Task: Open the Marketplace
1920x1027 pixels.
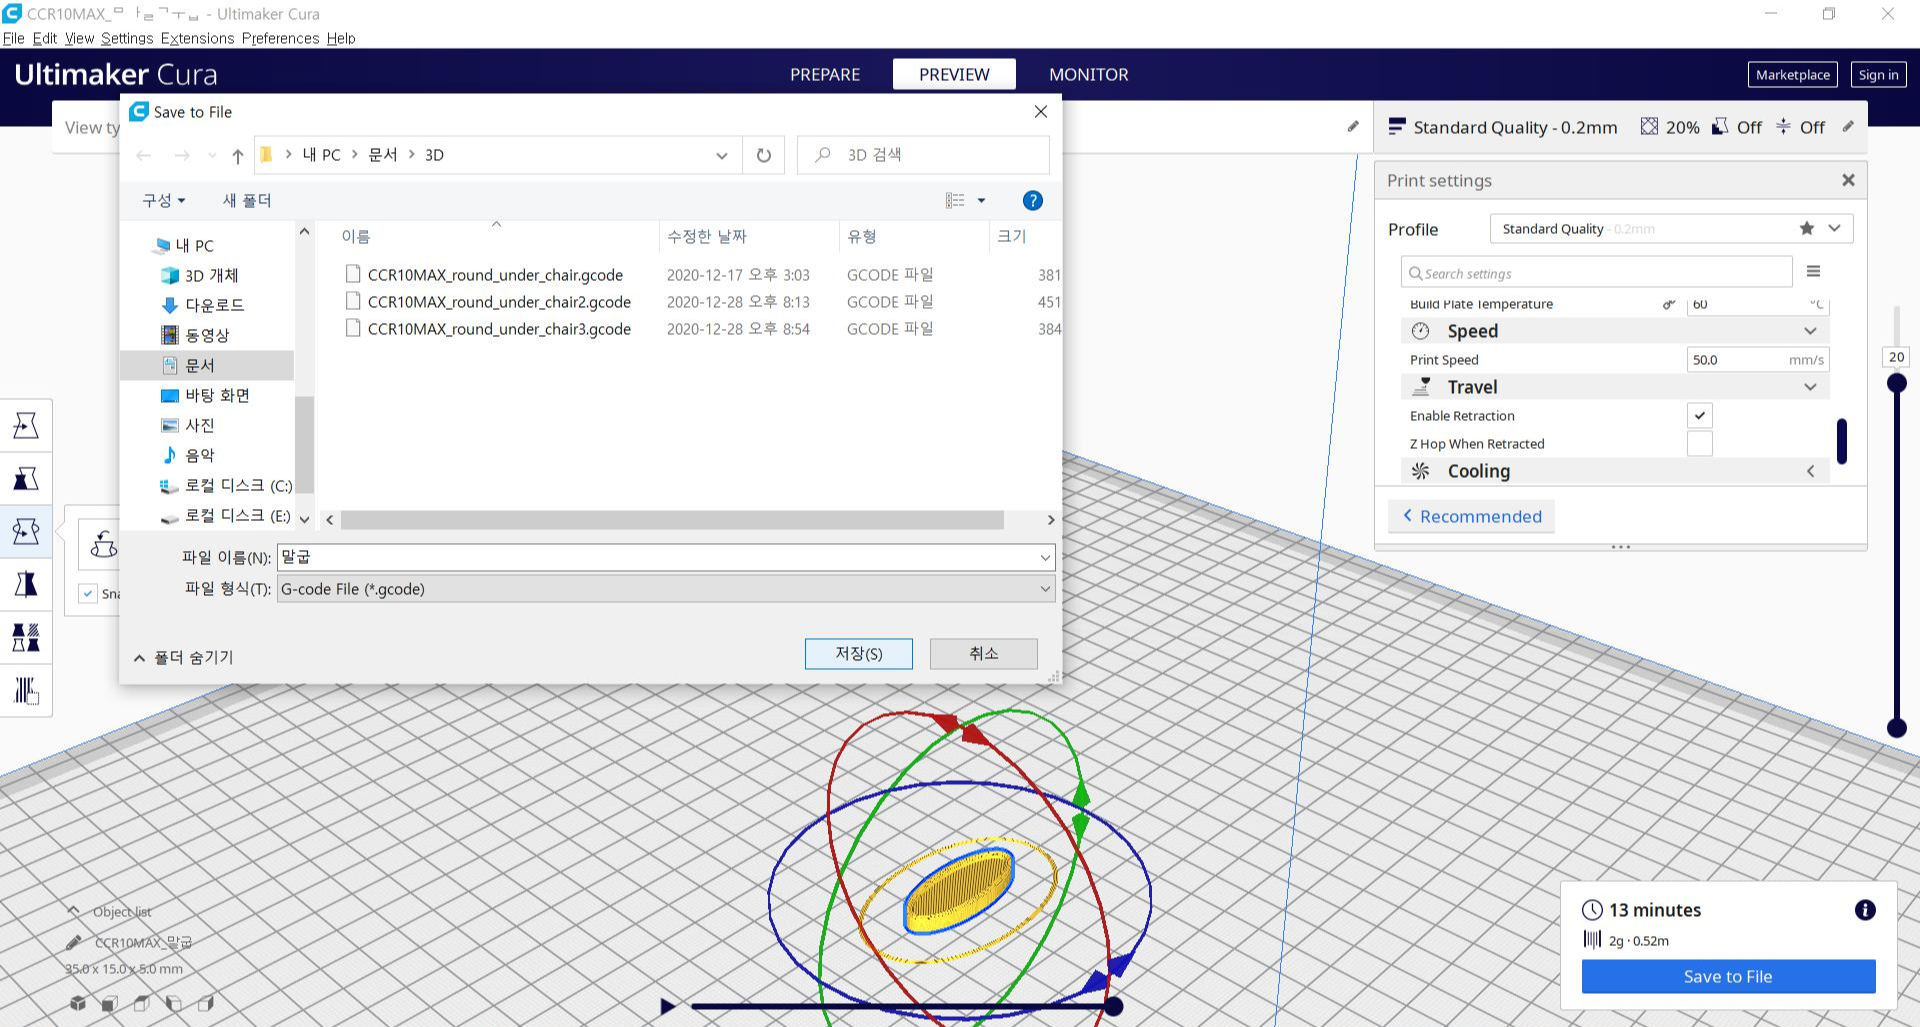Action: [1792, 74]
